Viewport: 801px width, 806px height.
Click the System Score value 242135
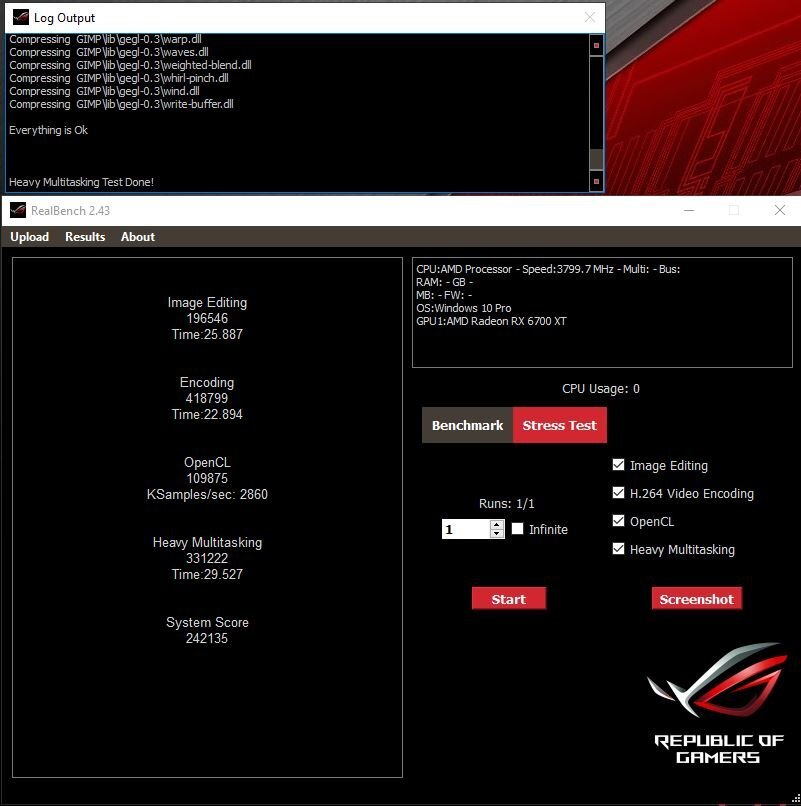pos(207,638)
